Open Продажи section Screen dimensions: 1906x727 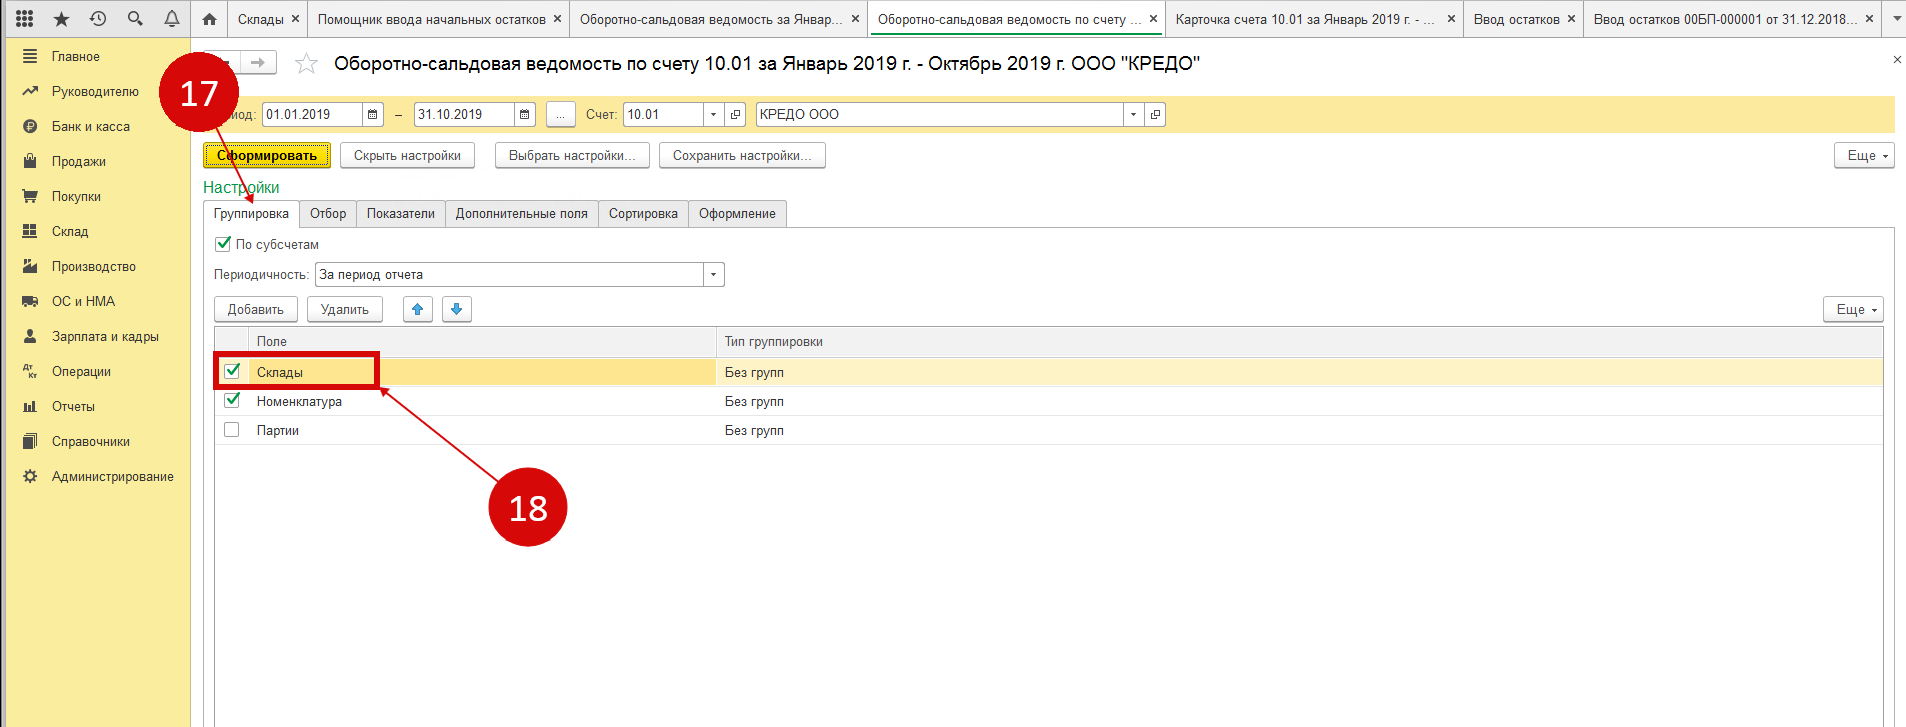pos(79,162)
